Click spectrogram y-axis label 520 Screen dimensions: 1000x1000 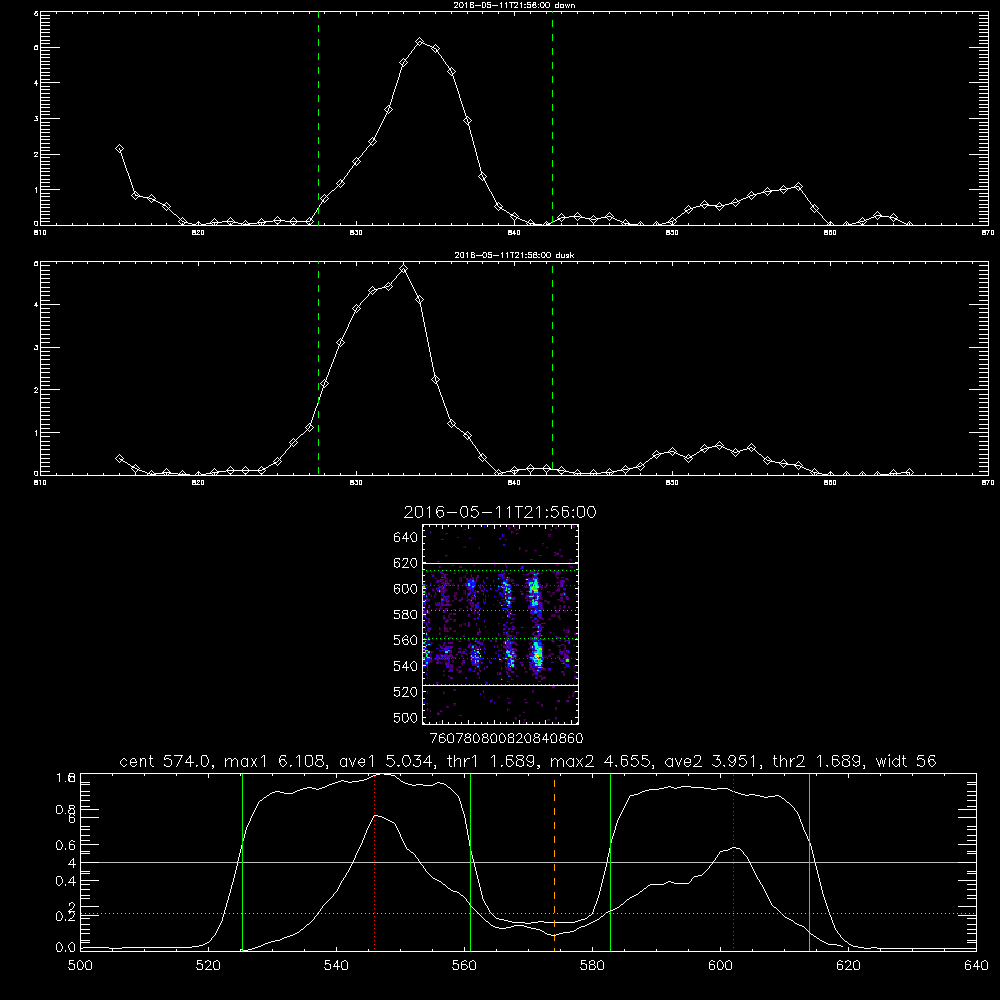tap(405, 692)
